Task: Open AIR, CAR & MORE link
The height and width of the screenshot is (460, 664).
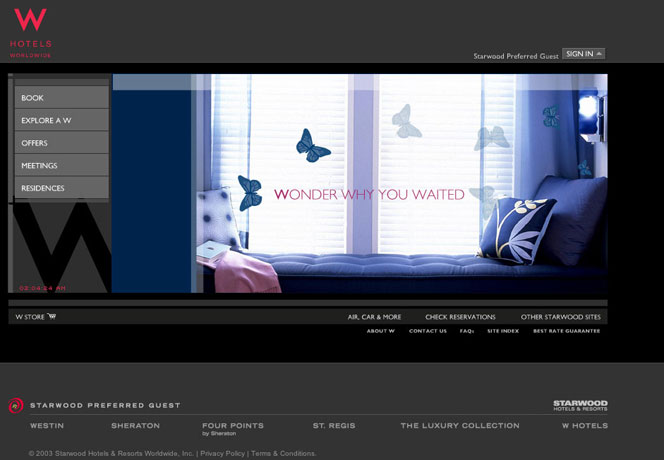Action: (374, 317)
